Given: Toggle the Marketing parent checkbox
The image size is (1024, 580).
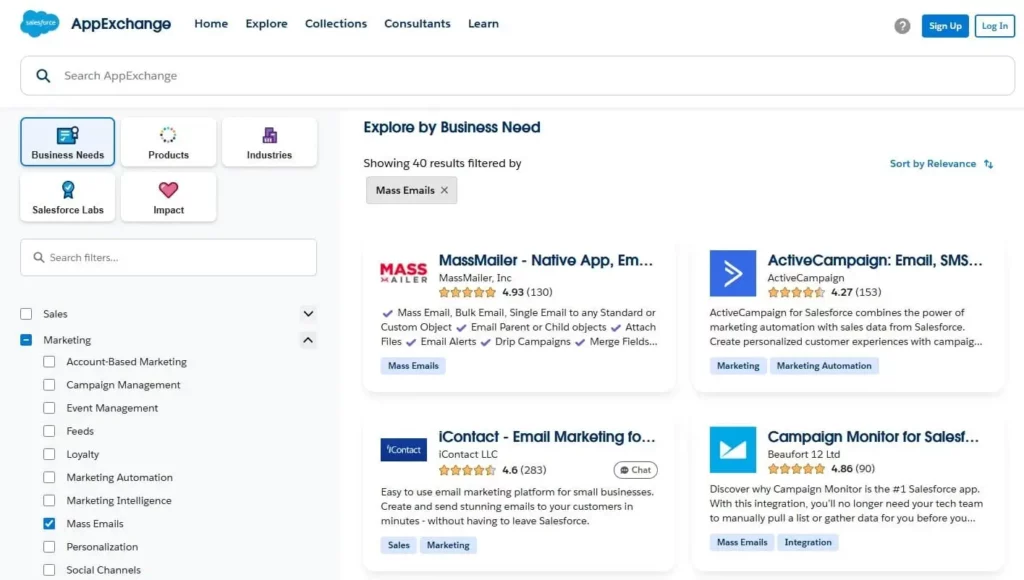Looking at the screenshot, I should [26, 340].
